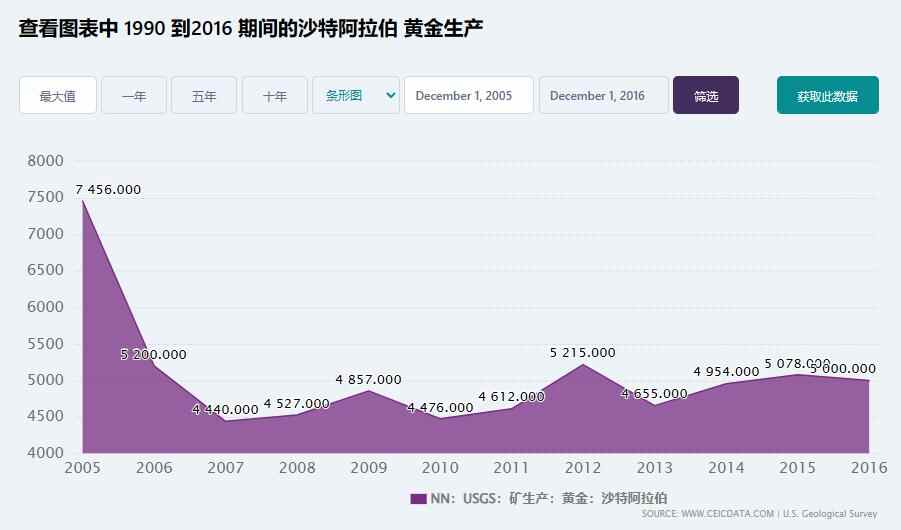901x530 pixels.
Task: Toggle the purple legend swatch for NN series
Action: pos(418,498)
